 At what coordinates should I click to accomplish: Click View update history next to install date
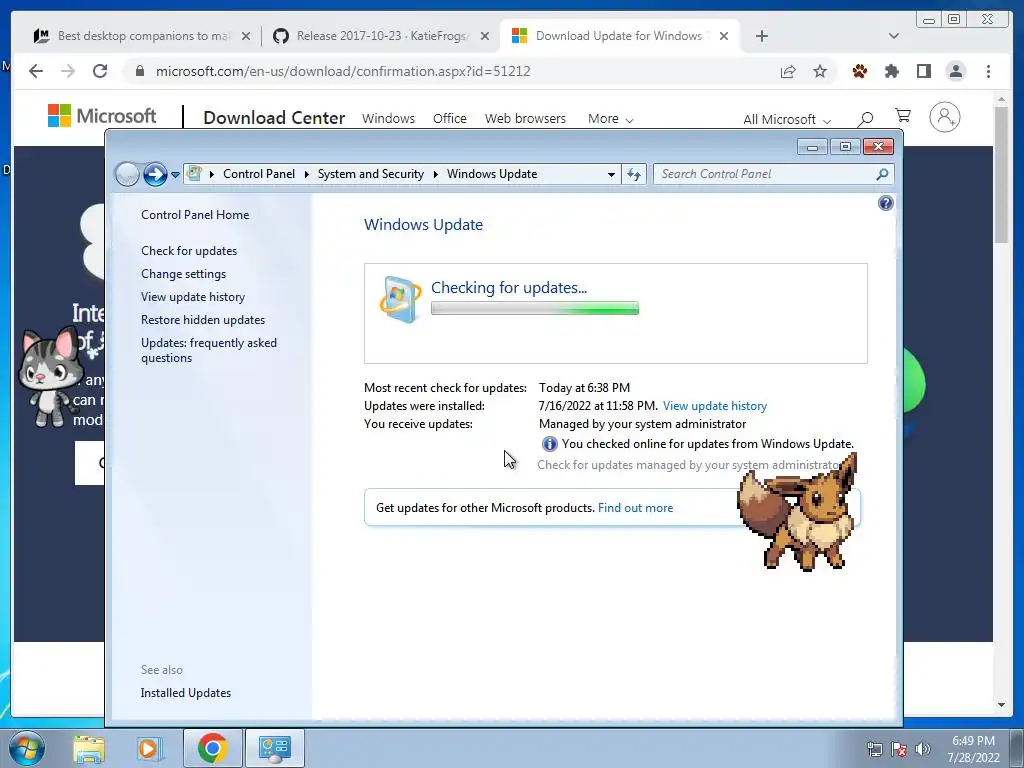click(714, 406)
